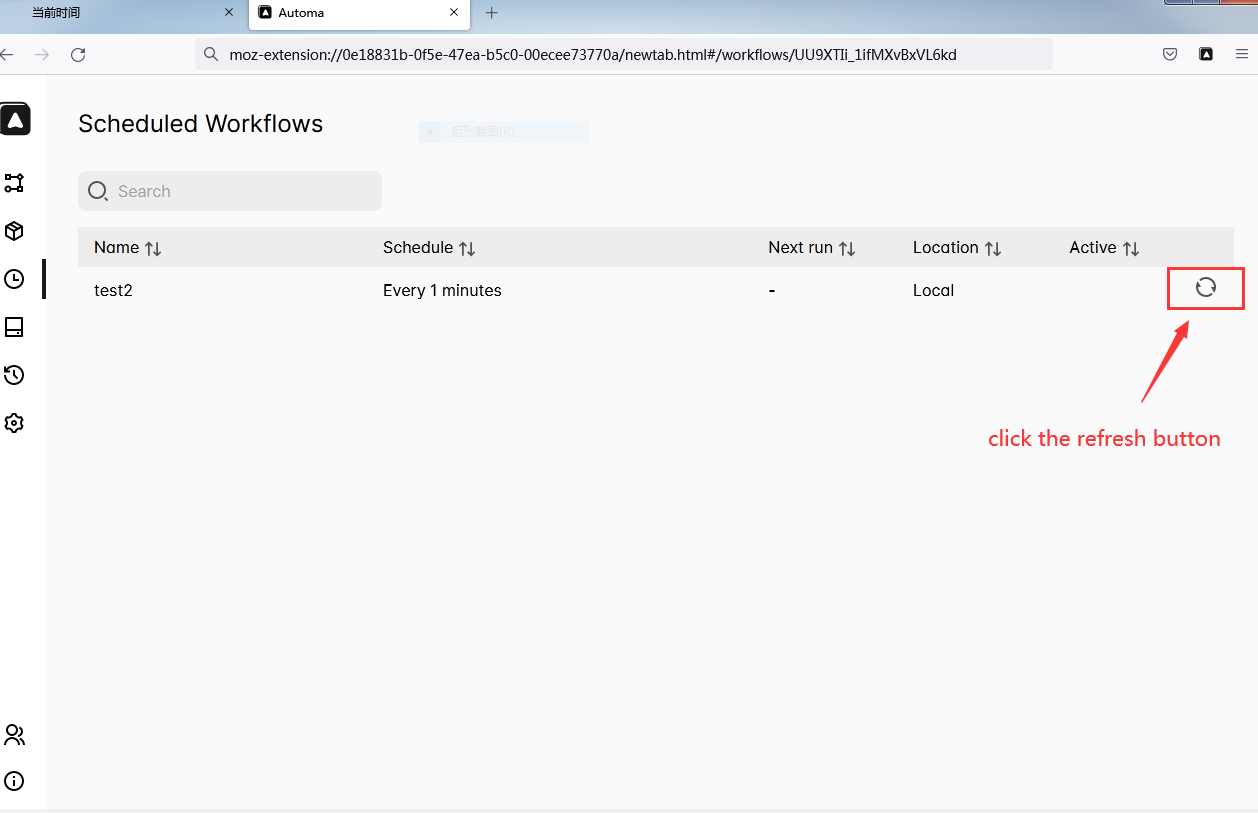Click the browser address bar
Viewport: 1258px width, 813px height.
pyautogui.click(x=628, y=54)
